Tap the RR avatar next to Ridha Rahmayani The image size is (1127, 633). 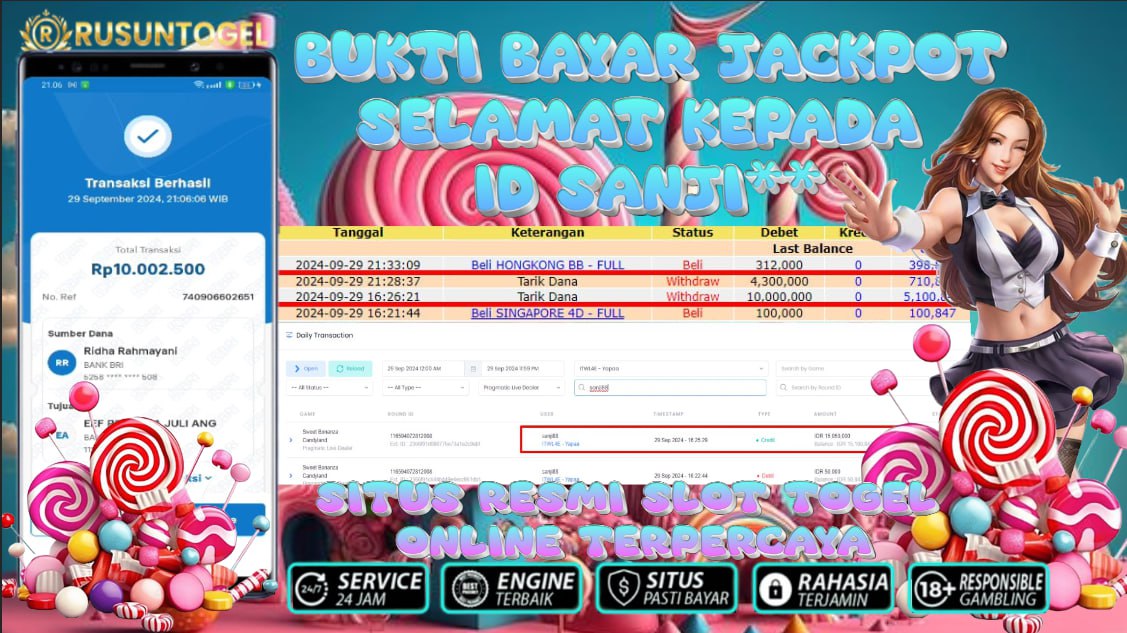[62, 363]
